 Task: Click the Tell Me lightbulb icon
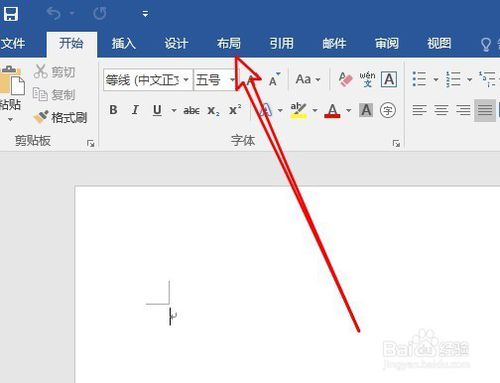486,44
